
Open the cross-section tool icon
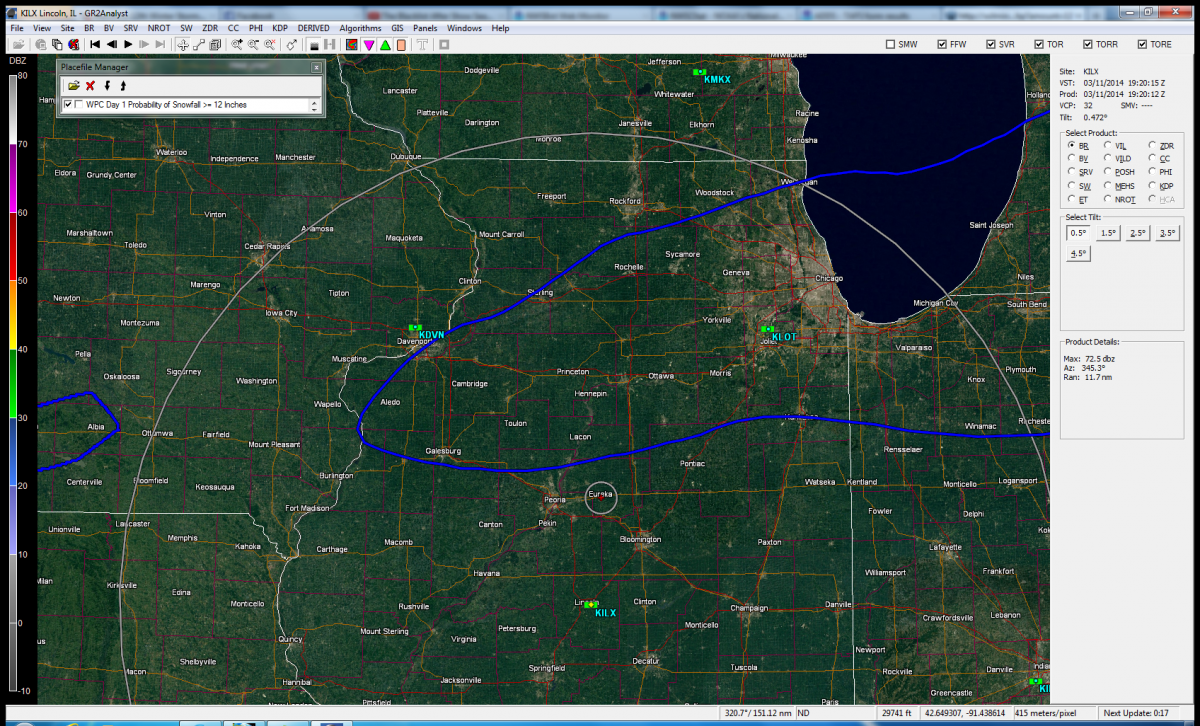216,44
